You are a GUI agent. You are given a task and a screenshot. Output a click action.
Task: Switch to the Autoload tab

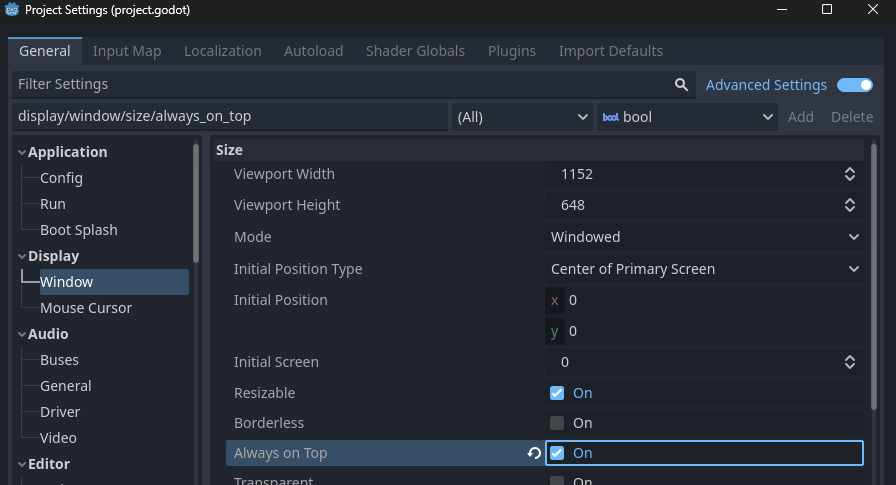(x=314, y=51)
